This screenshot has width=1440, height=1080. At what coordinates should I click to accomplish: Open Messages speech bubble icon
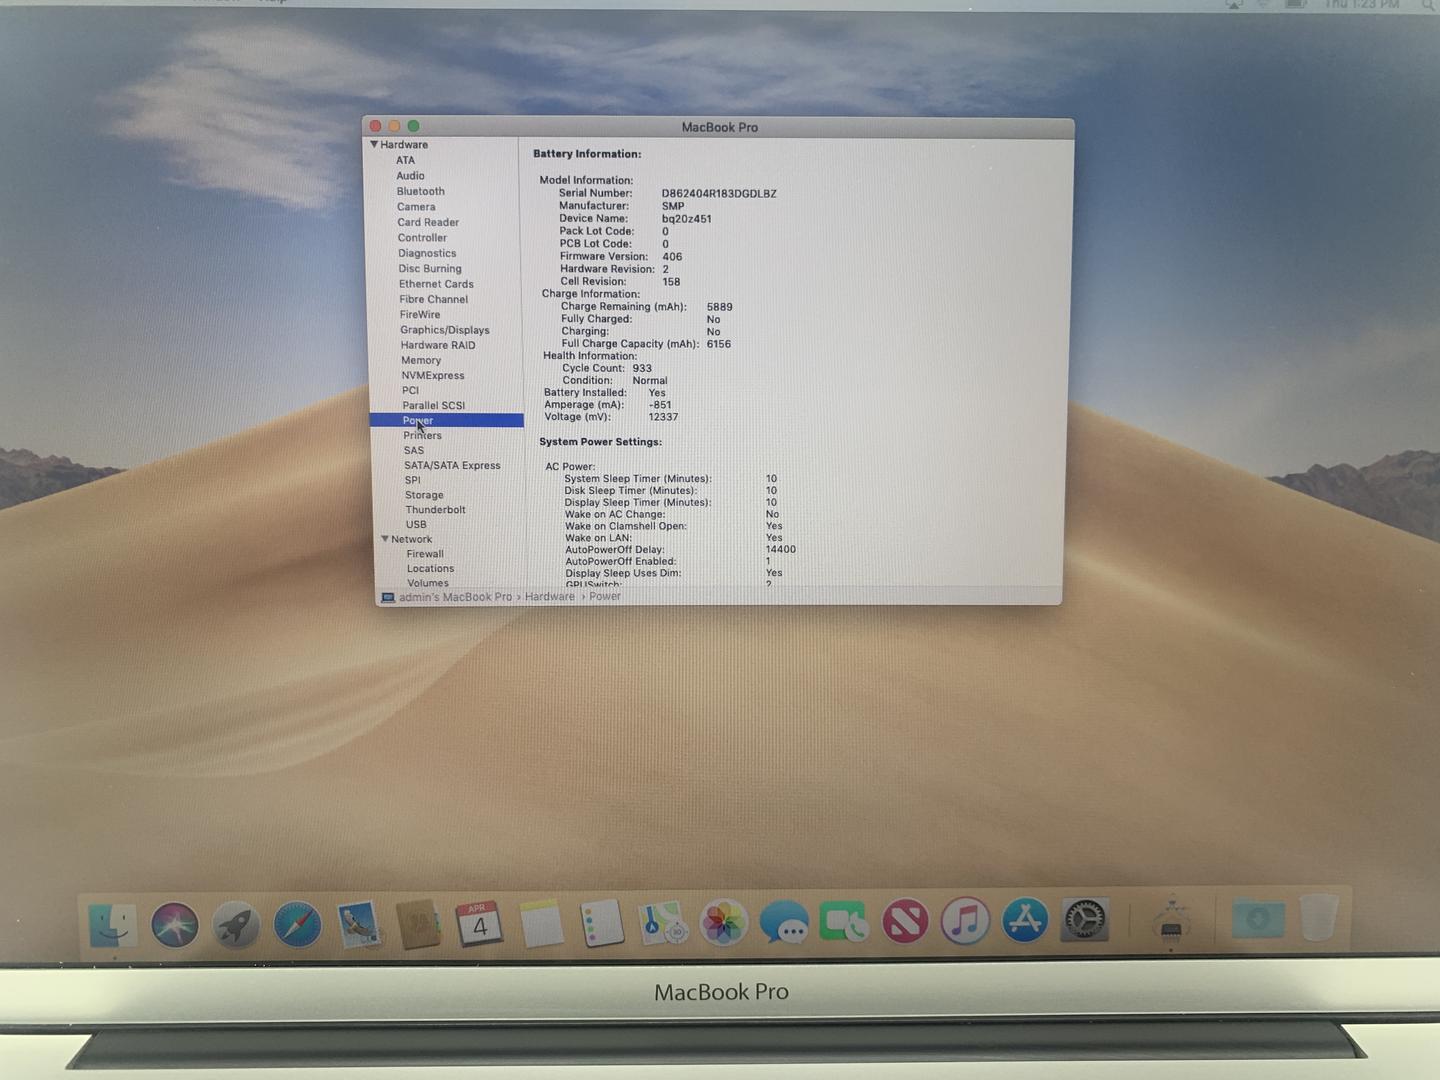tap(784, 923)
